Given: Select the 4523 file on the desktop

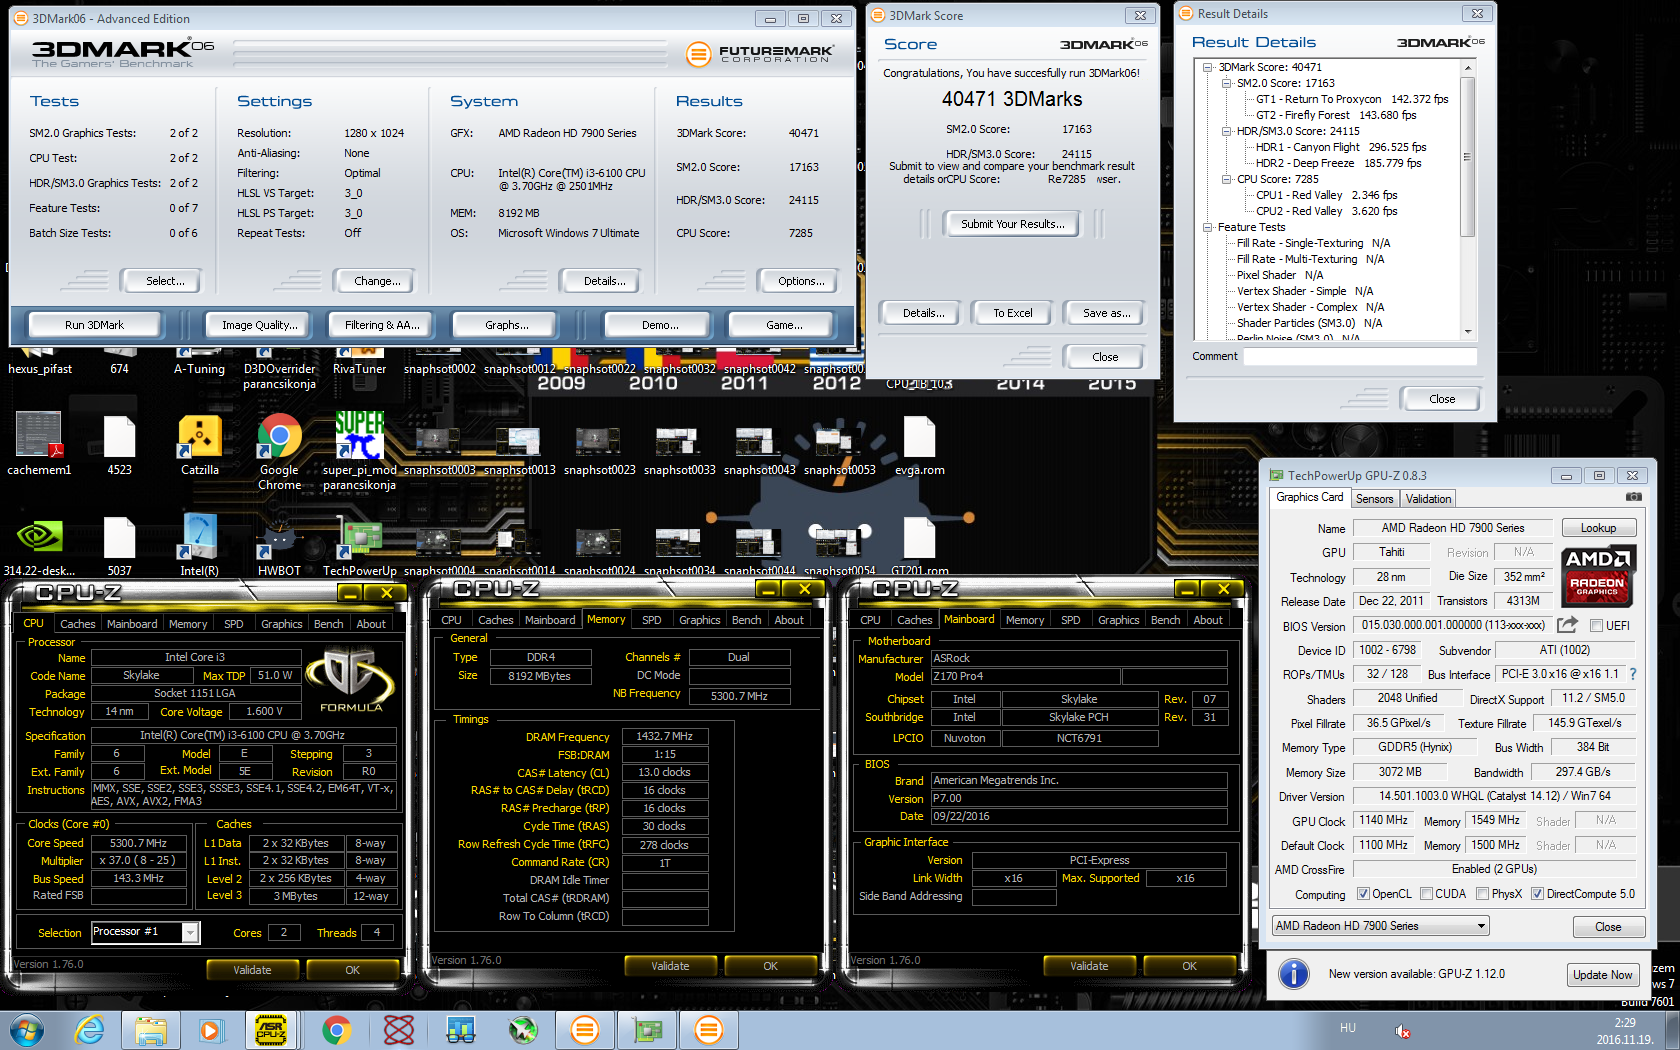Looking at the screenshot, I should tap(119, 443).
